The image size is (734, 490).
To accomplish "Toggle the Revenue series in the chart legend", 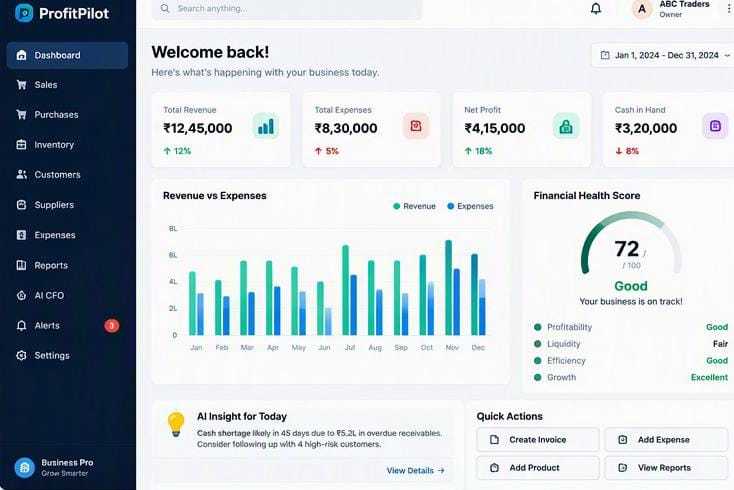I will pos(414,206).
